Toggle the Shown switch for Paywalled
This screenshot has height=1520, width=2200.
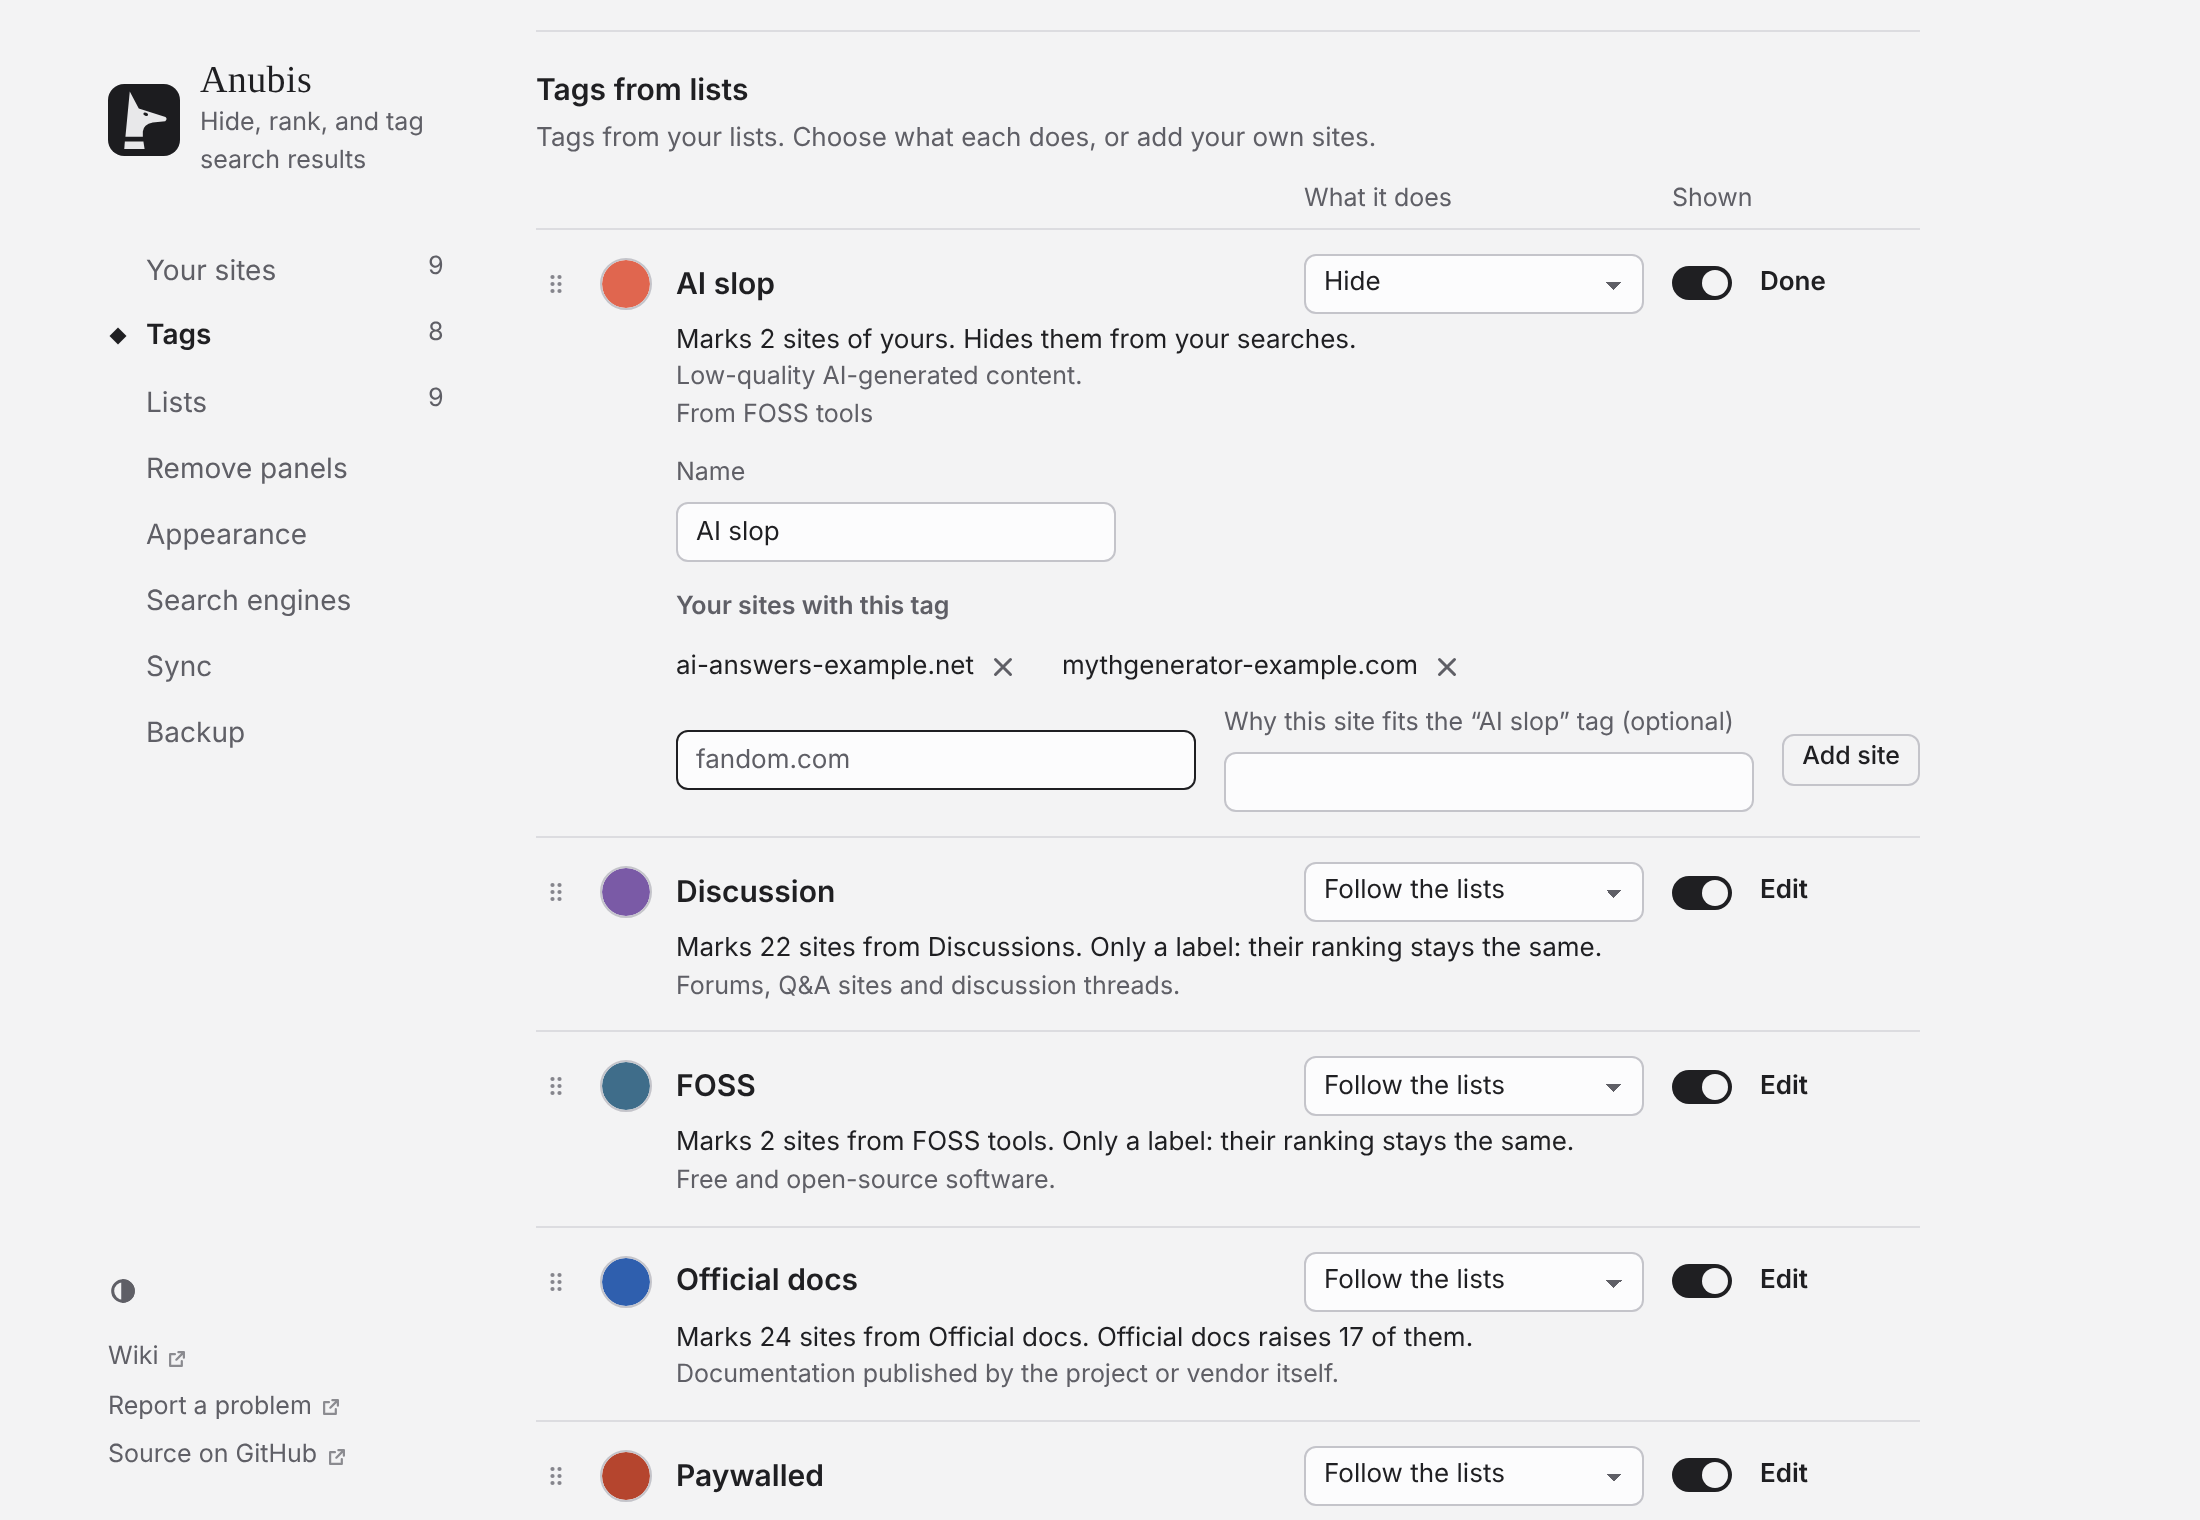pos(1702,1475)
